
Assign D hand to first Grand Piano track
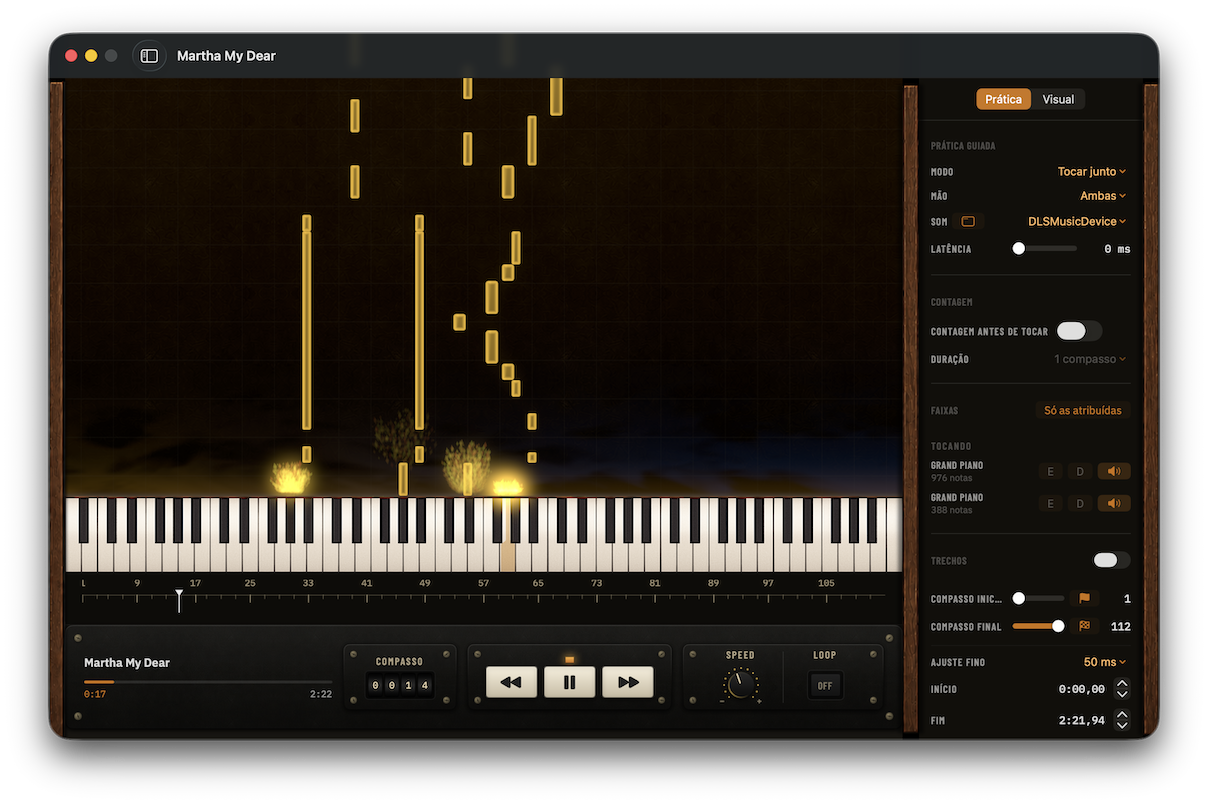pyautogui.click(x=1080, y=472)
